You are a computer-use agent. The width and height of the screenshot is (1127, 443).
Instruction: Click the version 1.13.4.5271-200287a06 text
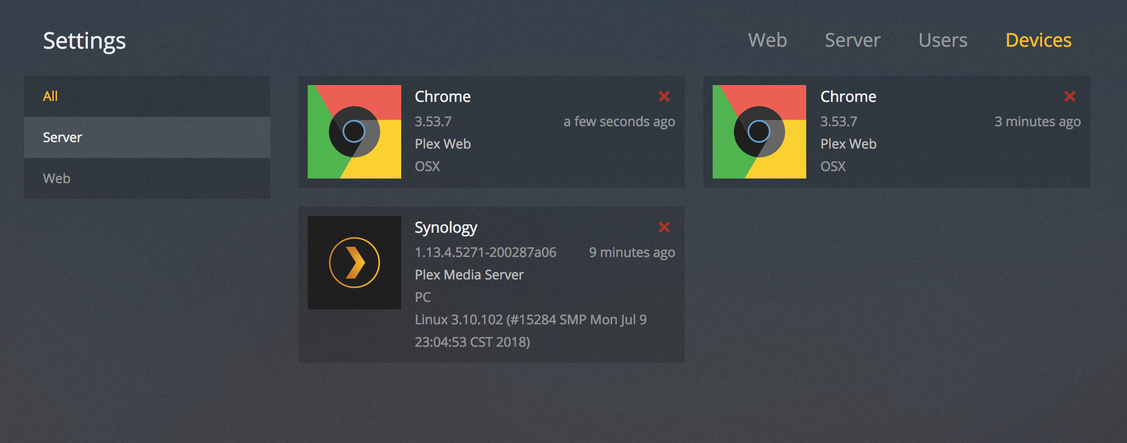click(x=485, y=252)
